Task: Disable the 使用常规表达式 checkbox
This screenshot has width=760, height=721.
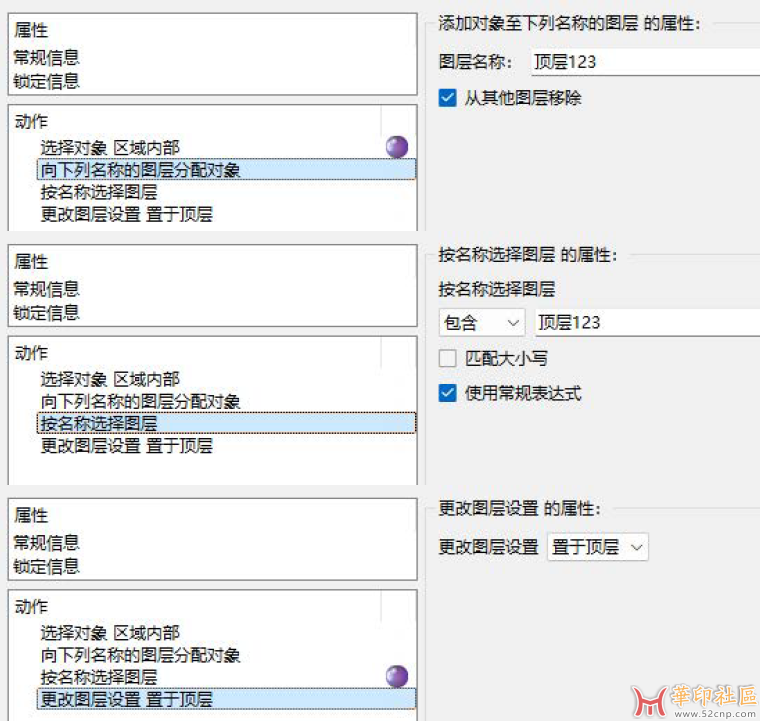Action: coord(447,393)
